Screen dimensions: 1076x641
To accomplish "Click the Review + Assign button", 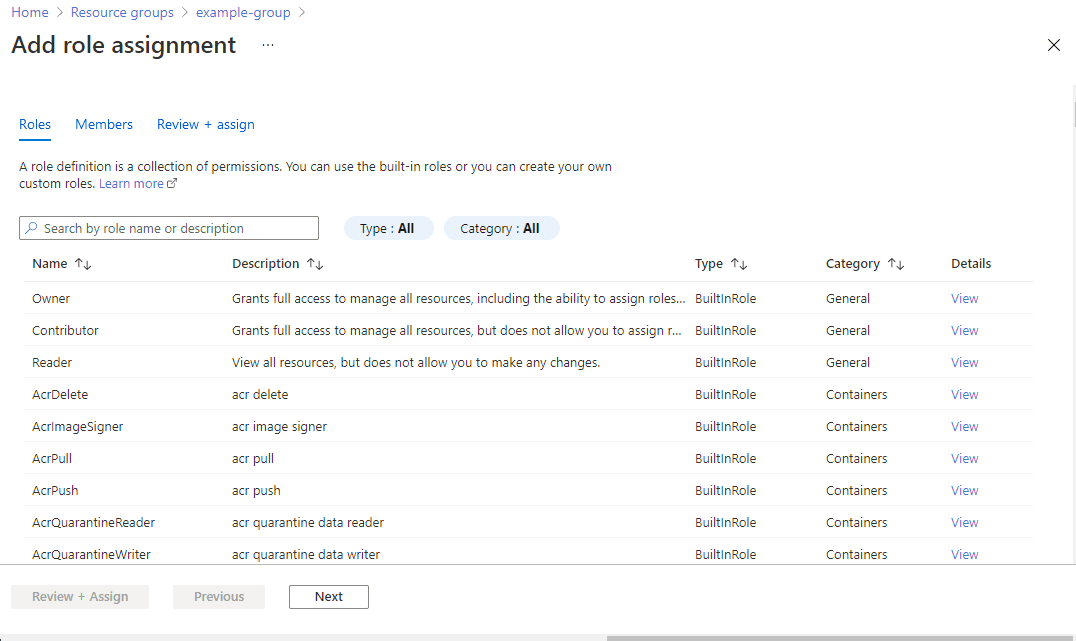I will pyautogui.click(x=80, y=596).
